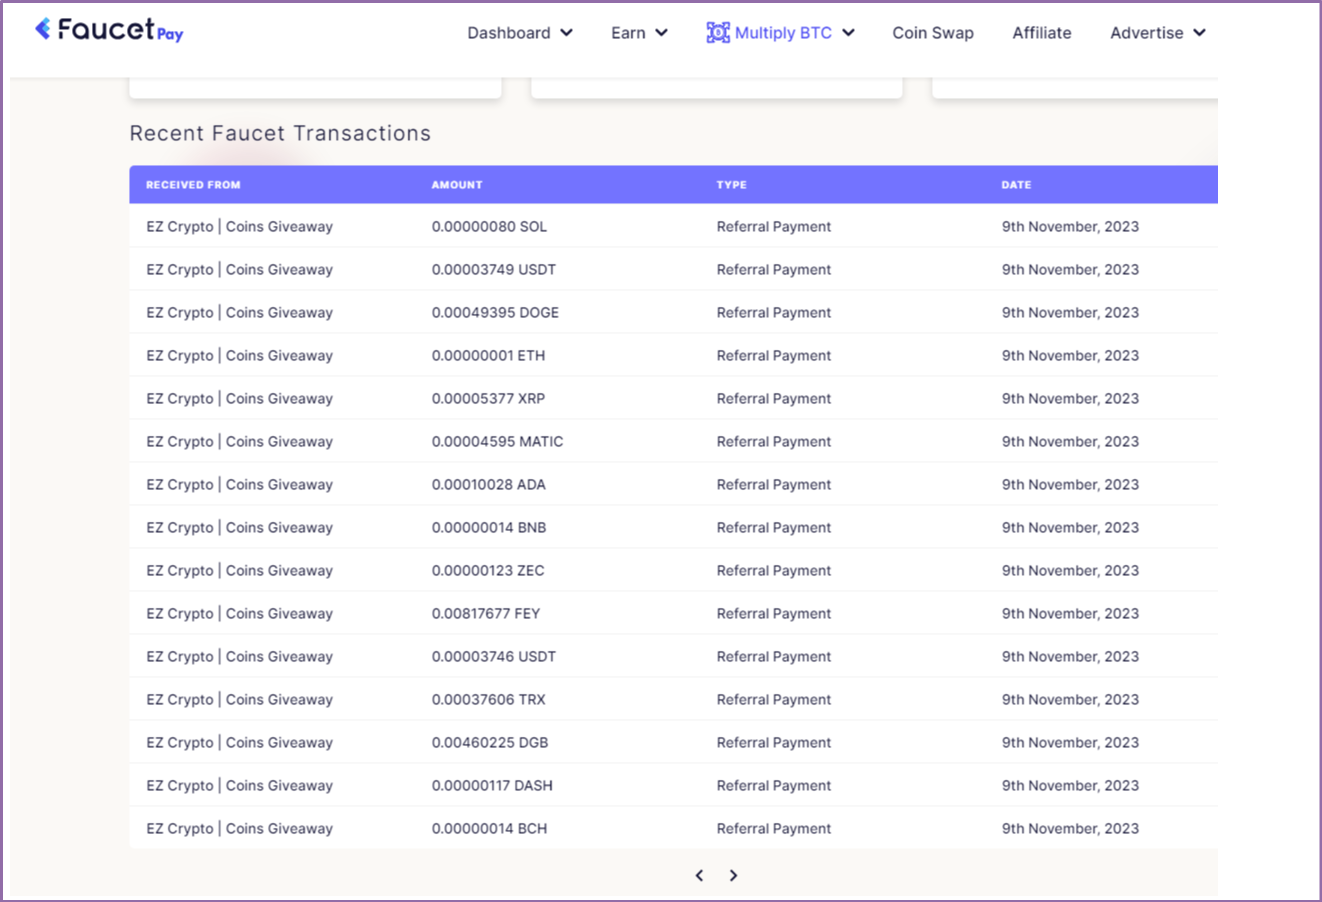Click EZ Crypto sender in SOL row
1322x902 pixels.
[239, 227]
